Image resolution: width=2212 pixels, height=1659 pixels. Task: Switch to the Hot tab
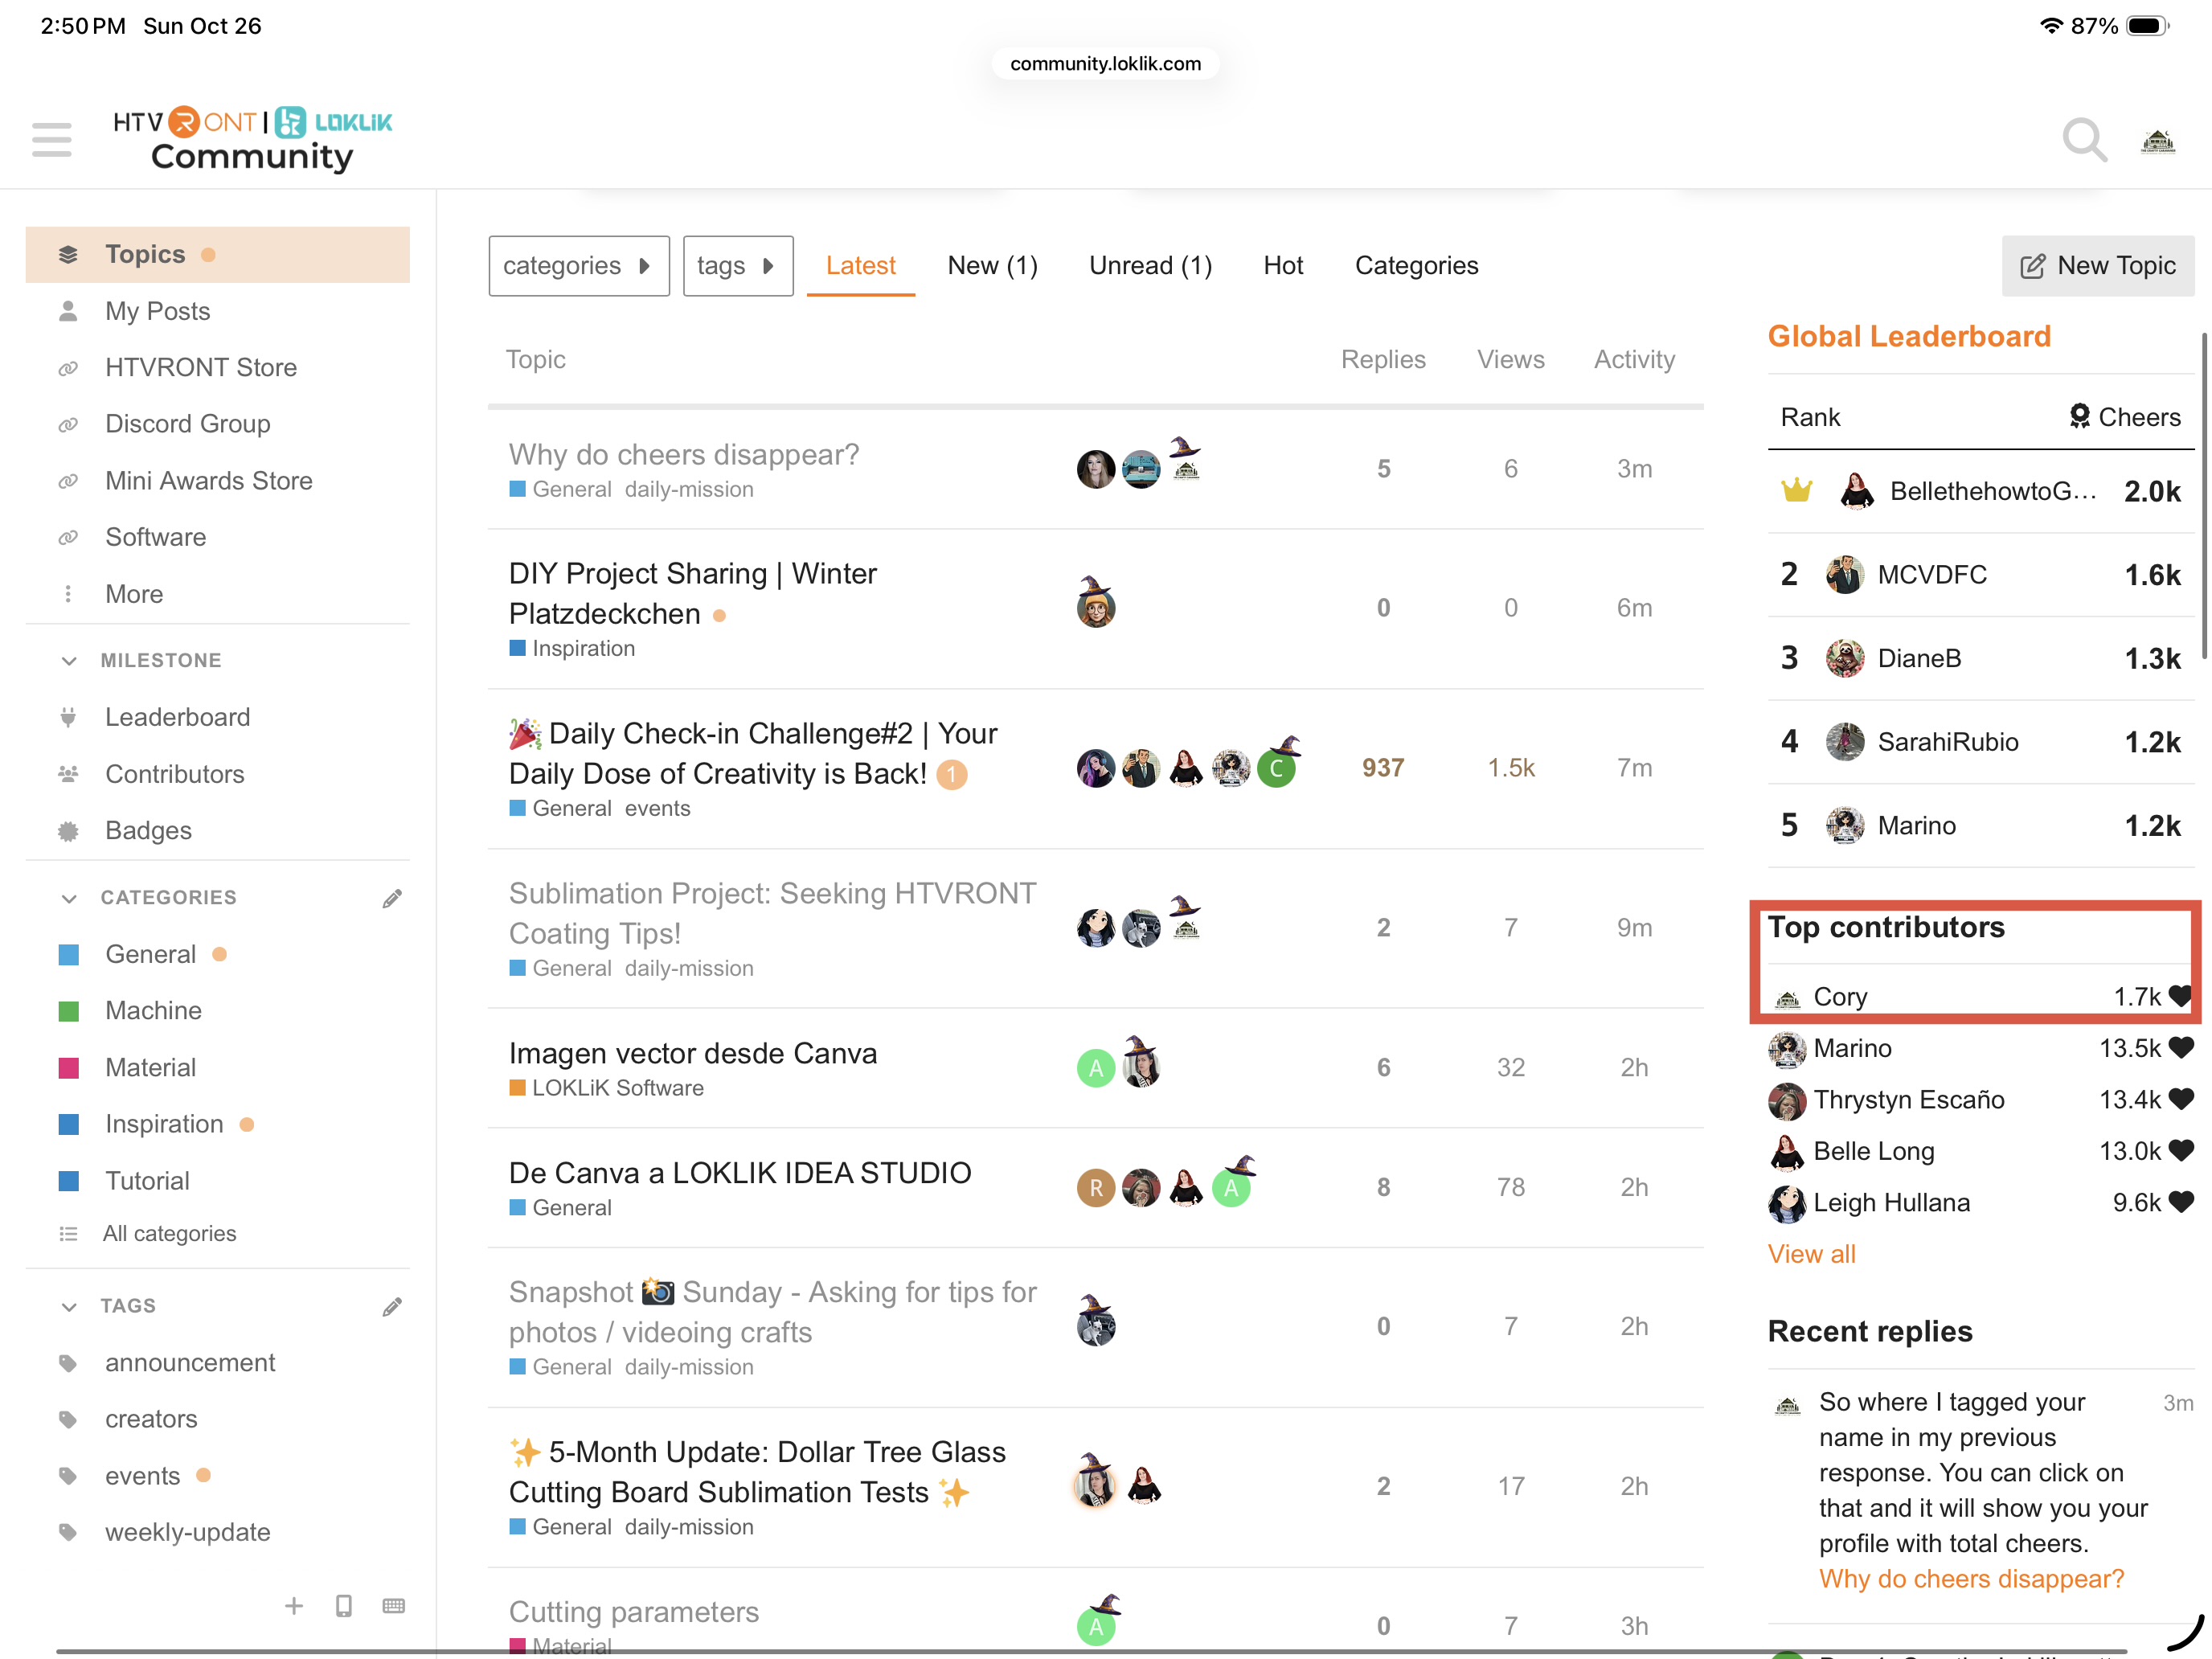pyautogui.click(x=1282, y=265)
